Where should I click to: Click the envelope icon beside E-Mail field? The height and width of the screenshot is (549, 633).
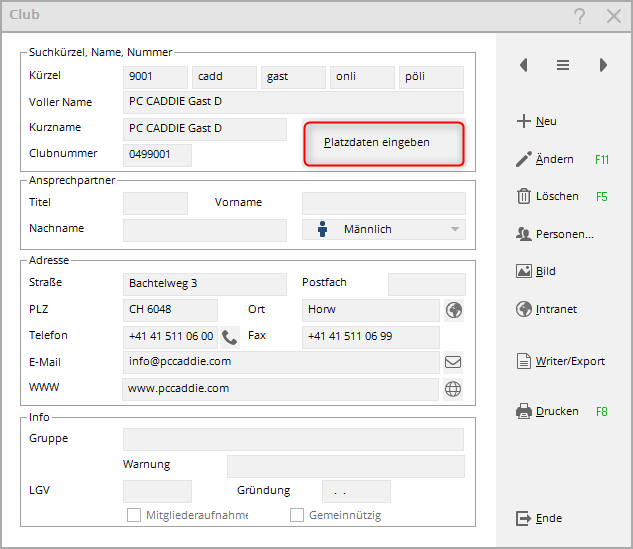click(453, 363)
